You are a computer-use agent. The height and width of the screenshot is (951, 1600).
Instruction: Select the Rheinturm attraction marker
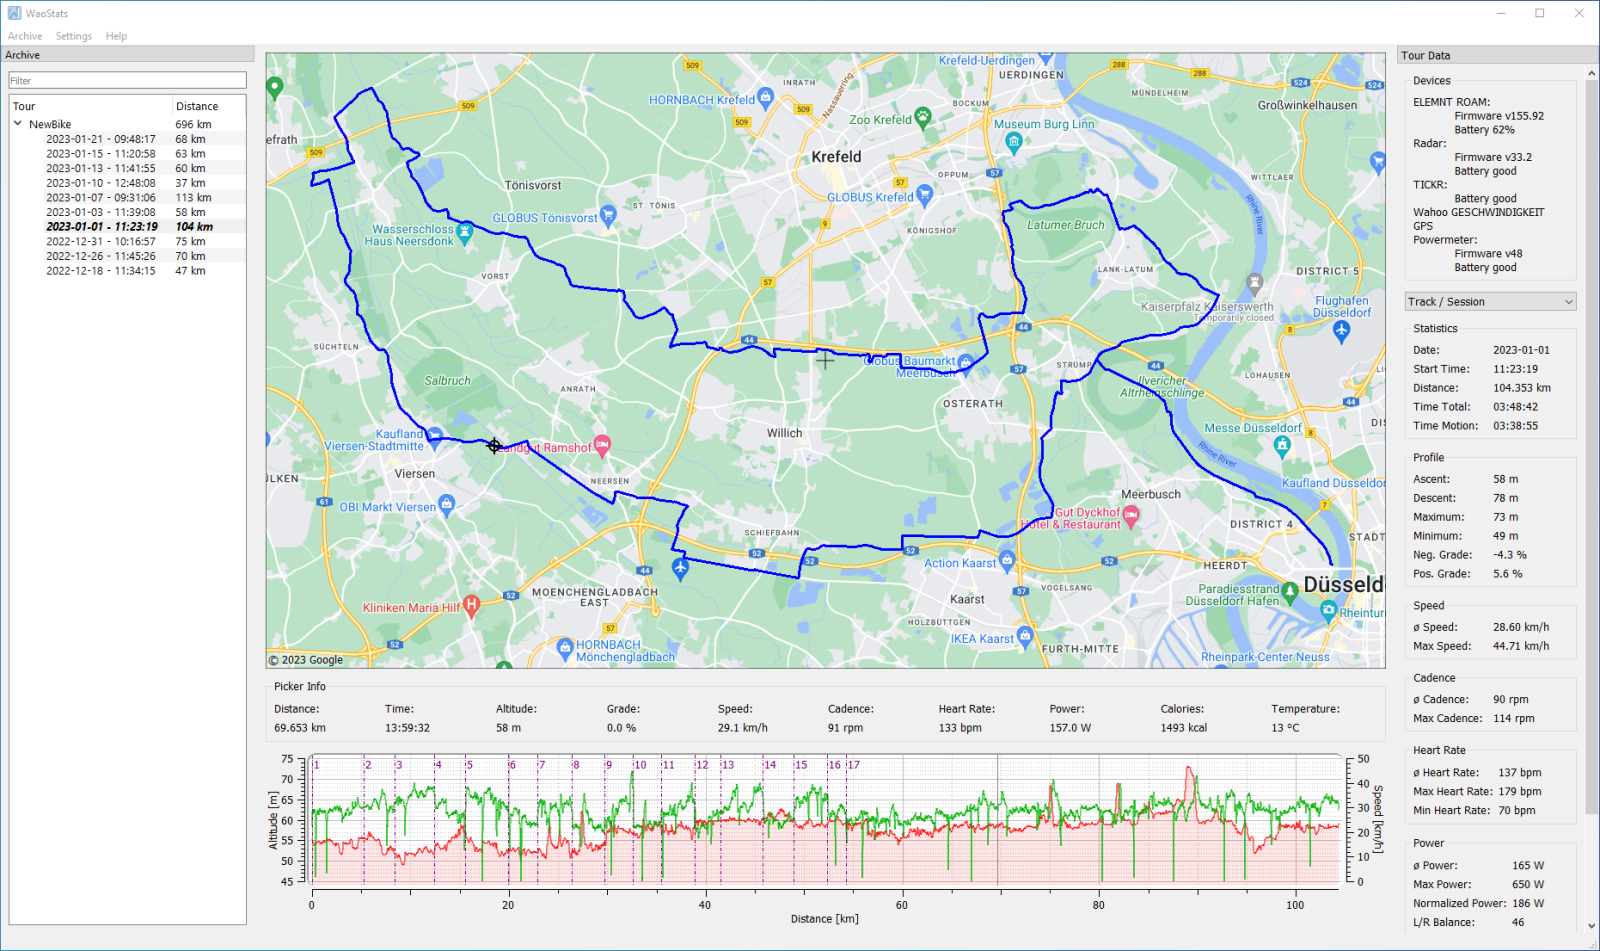coord(1328,611)
